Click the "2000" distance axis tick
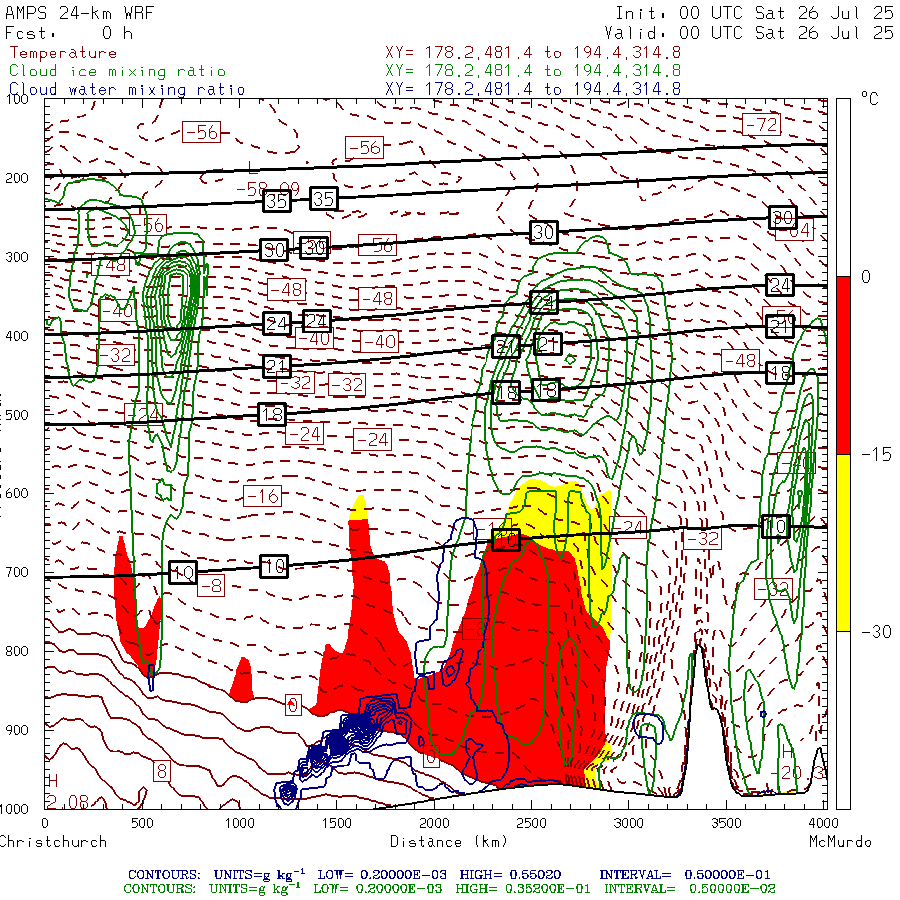The width and height of the screenshot is (900, 900). click(x=434, y=823)
